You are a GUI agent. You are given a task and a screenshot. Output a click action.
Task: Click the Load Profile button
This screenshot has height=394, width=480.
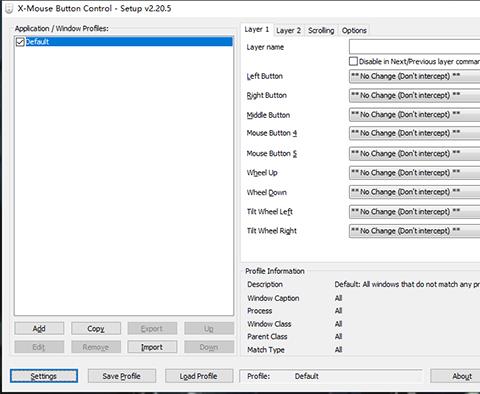[199, 376]
